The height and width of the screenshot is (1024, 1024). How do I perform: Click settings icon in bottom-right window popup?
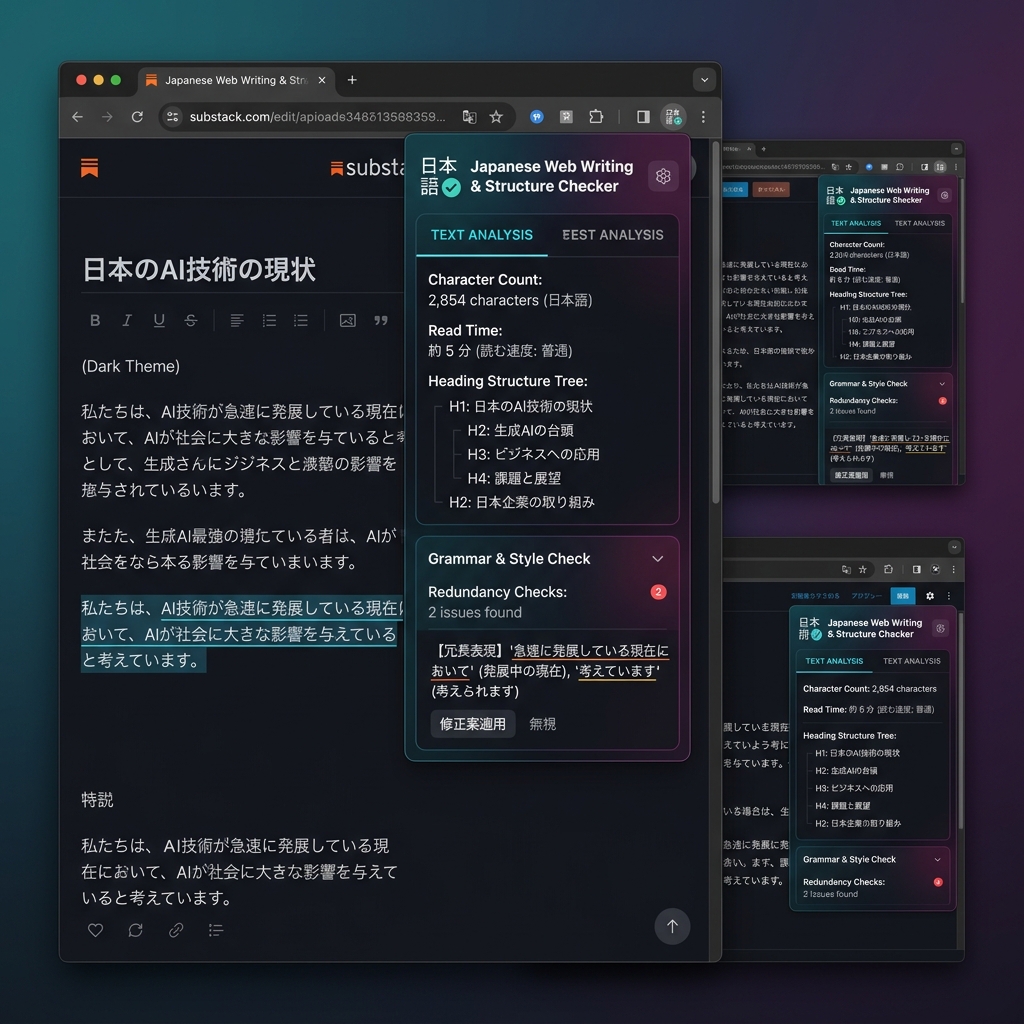(x=940, y=628)
